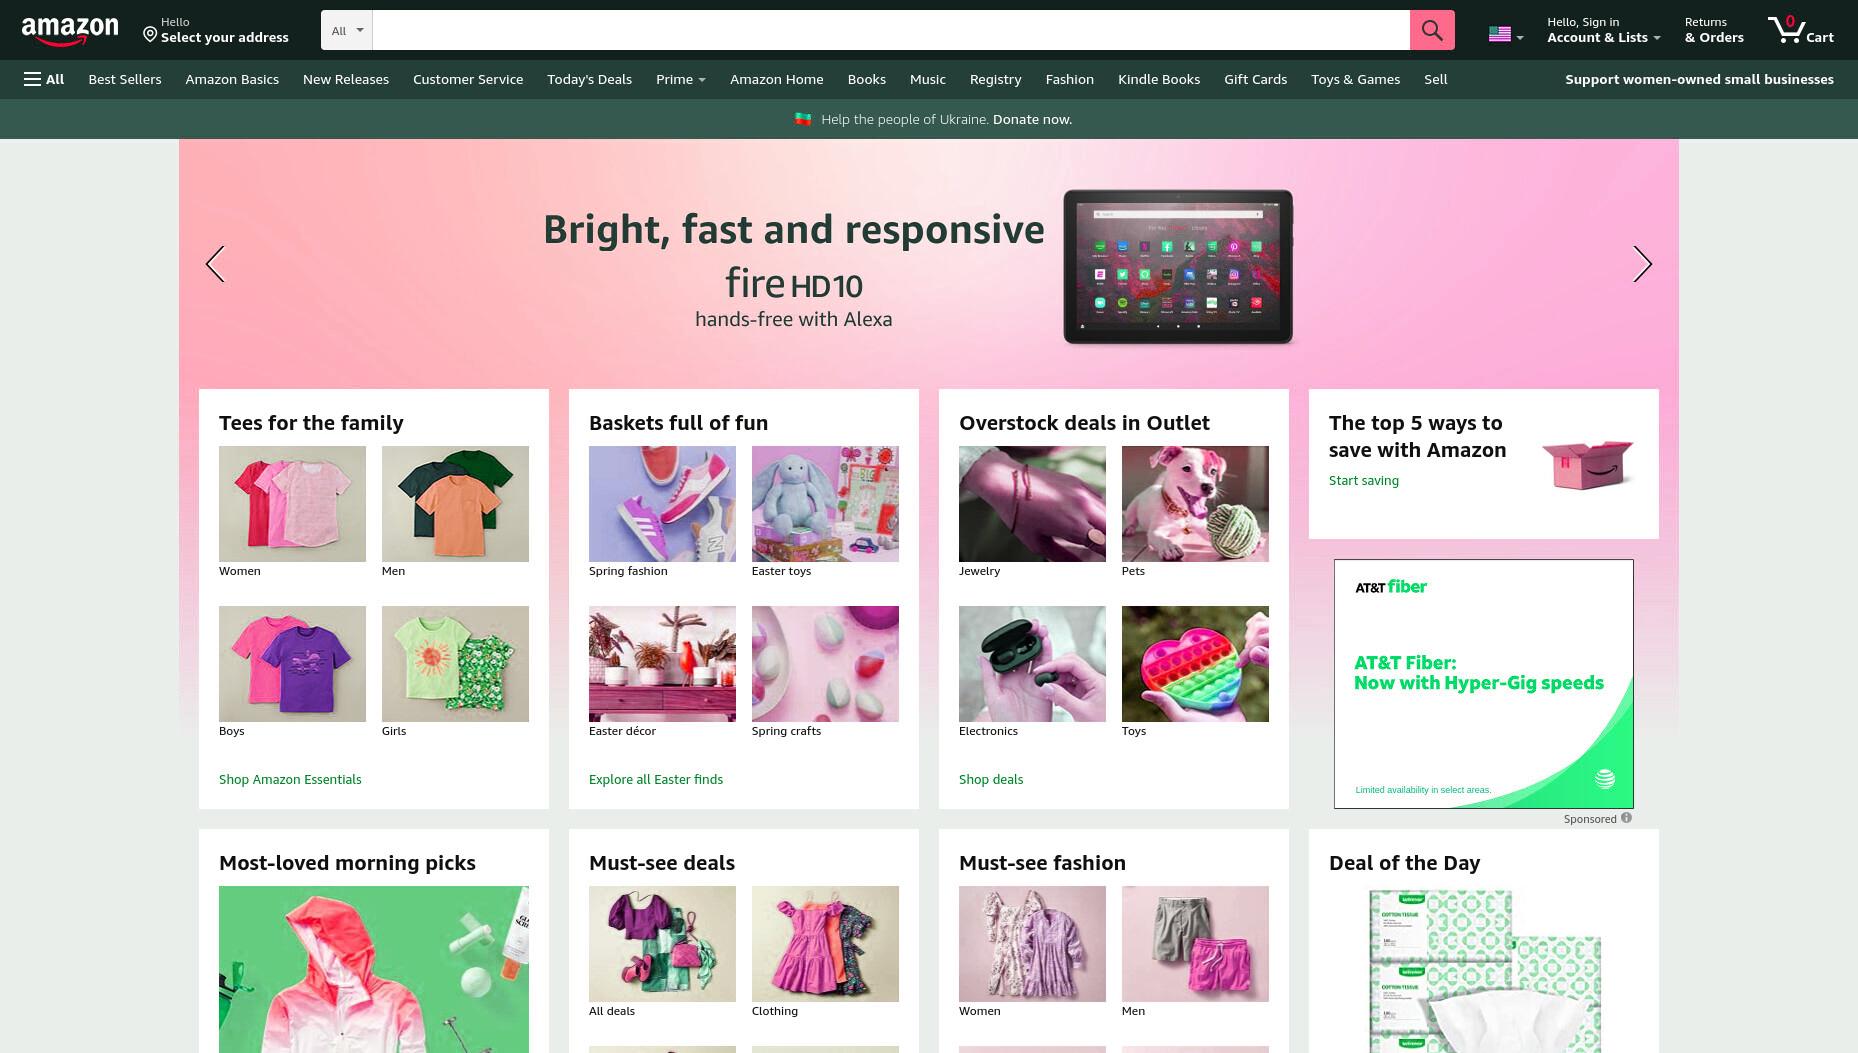This screenshot has width=1858, height=1053.
Task: Select New Releases in nav bar
Action: 346,79
